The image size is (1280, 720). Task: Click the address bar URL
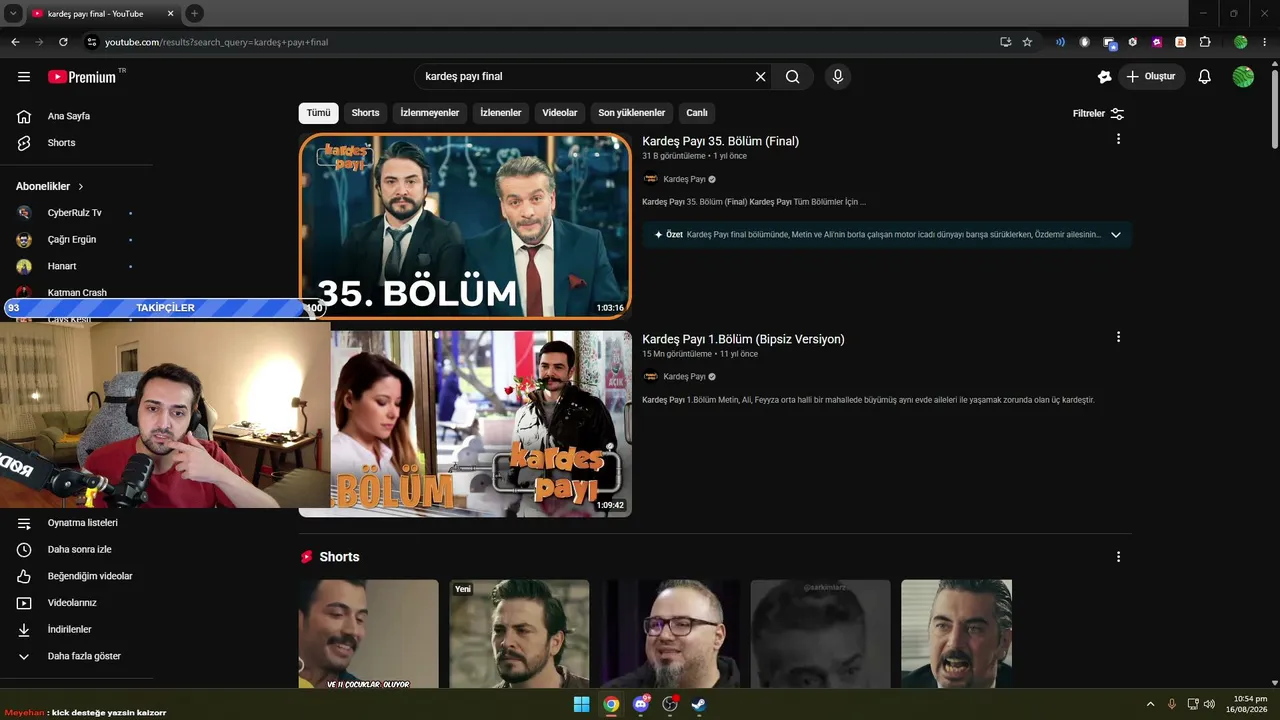[216, 42]
